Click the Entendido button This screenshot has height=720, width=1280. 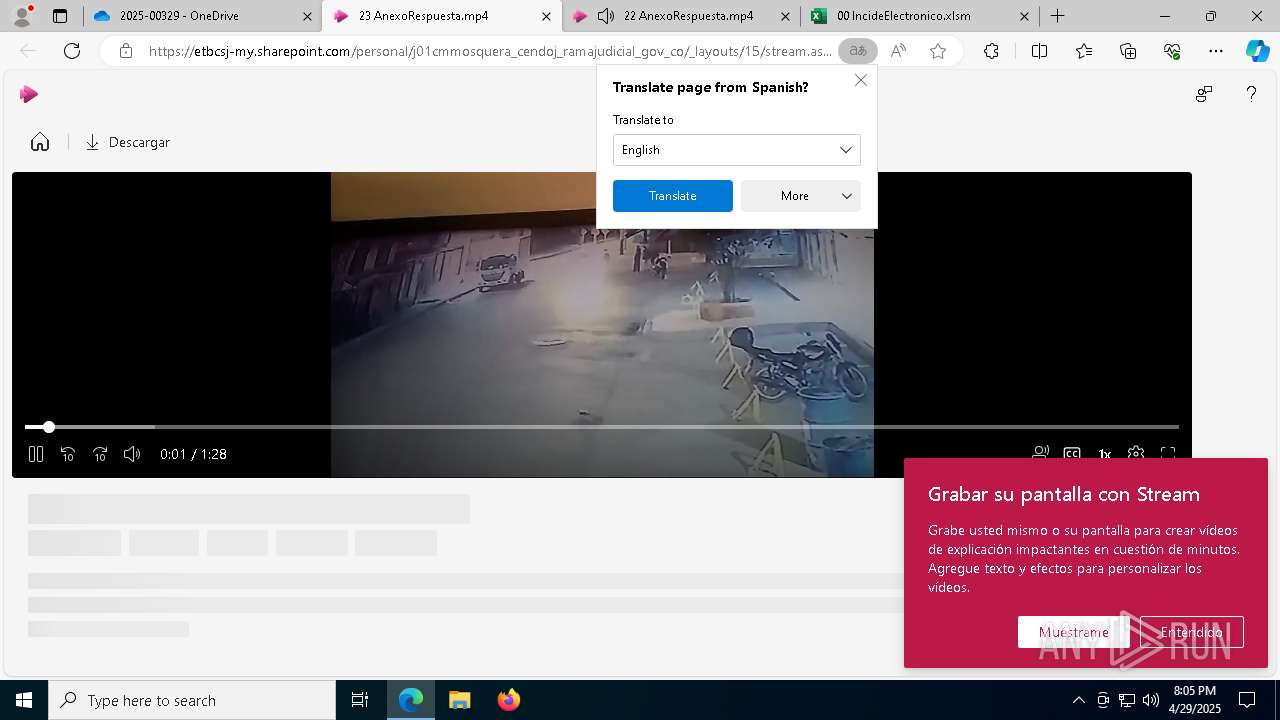pos(1191,632)
